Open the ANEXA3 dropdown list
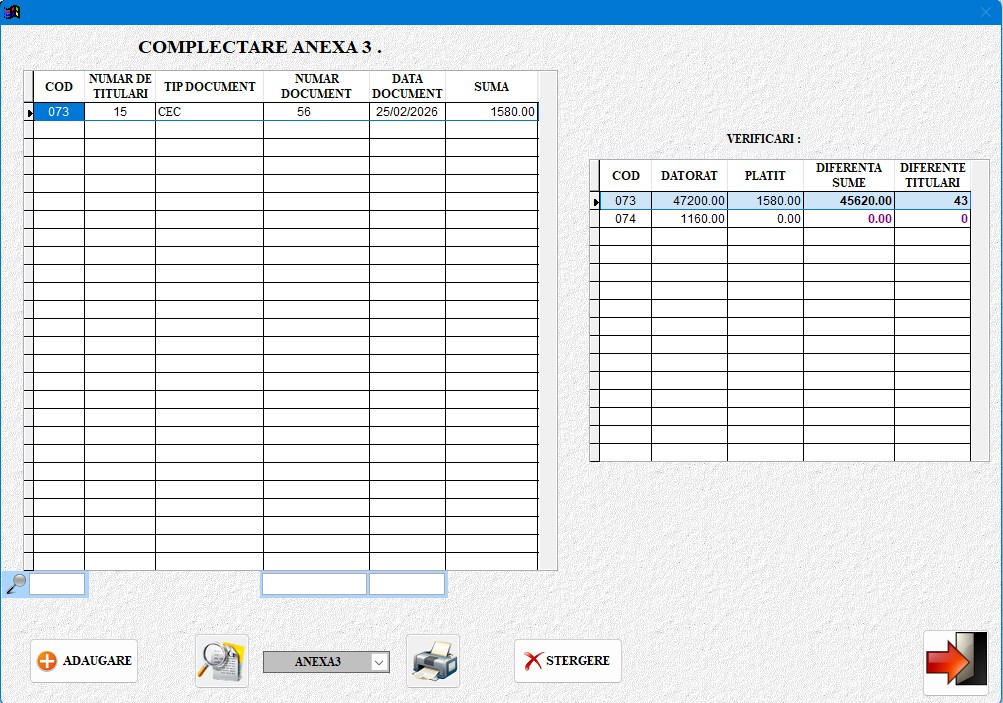 [x=379, y=662]
